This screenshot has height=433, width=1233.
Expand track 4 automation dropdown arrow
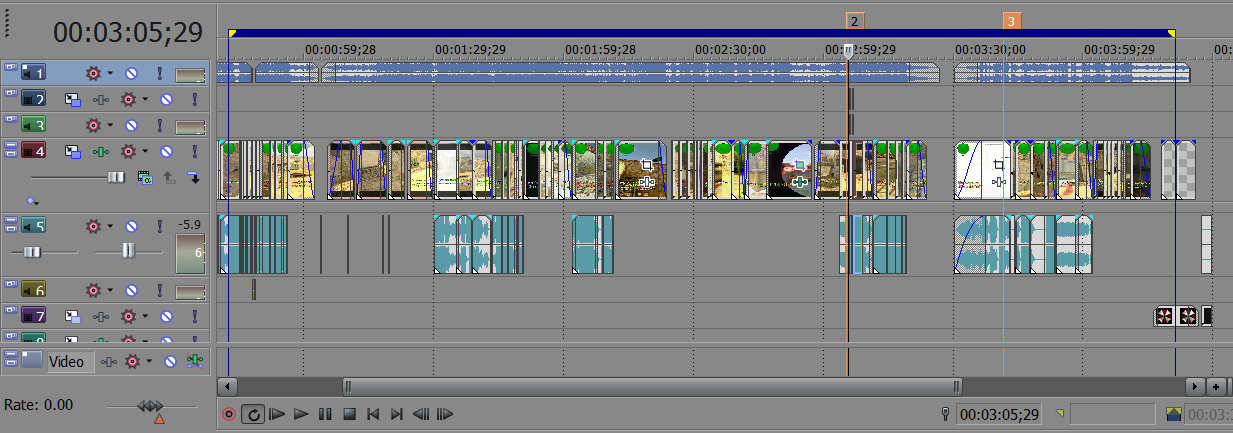[144, 152]
